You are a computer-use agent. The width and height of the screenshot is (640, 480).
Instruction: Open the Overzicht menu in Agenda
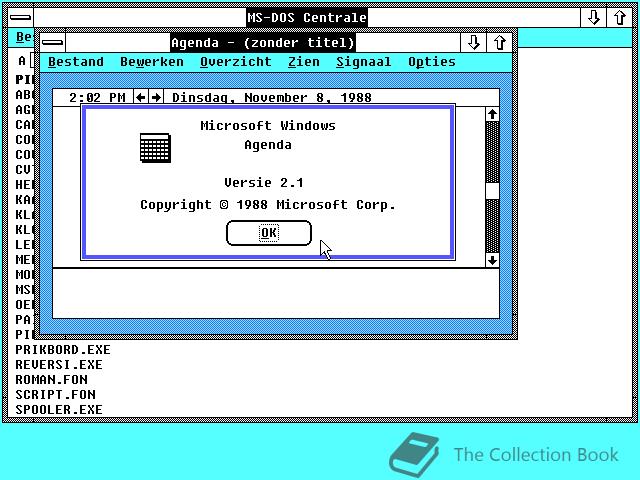236,62
